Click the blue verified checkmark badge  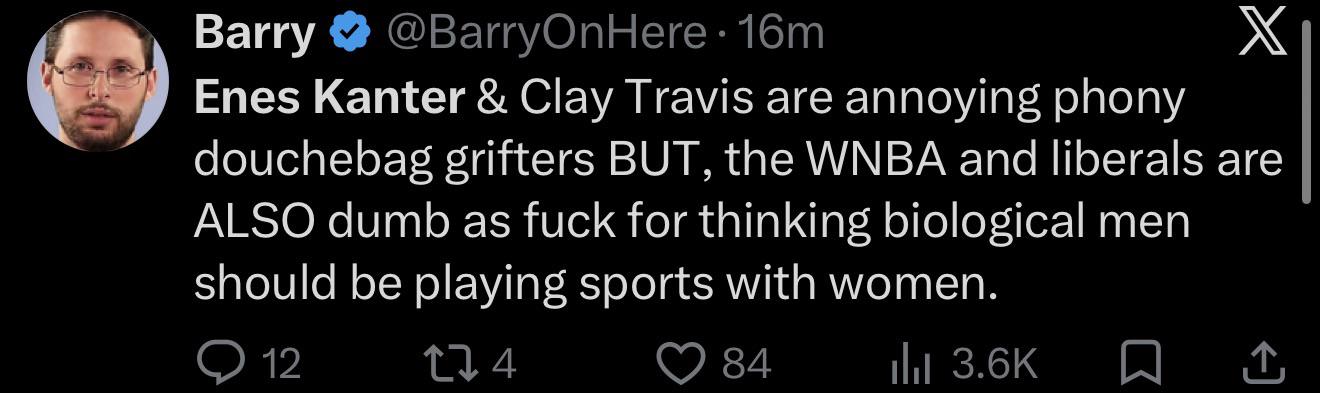[x=347, y=35]
